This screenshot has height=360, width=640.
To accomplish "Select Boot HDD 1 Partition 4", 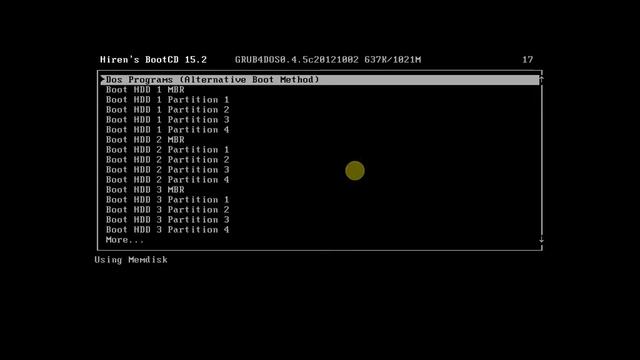I will point(167,130).
